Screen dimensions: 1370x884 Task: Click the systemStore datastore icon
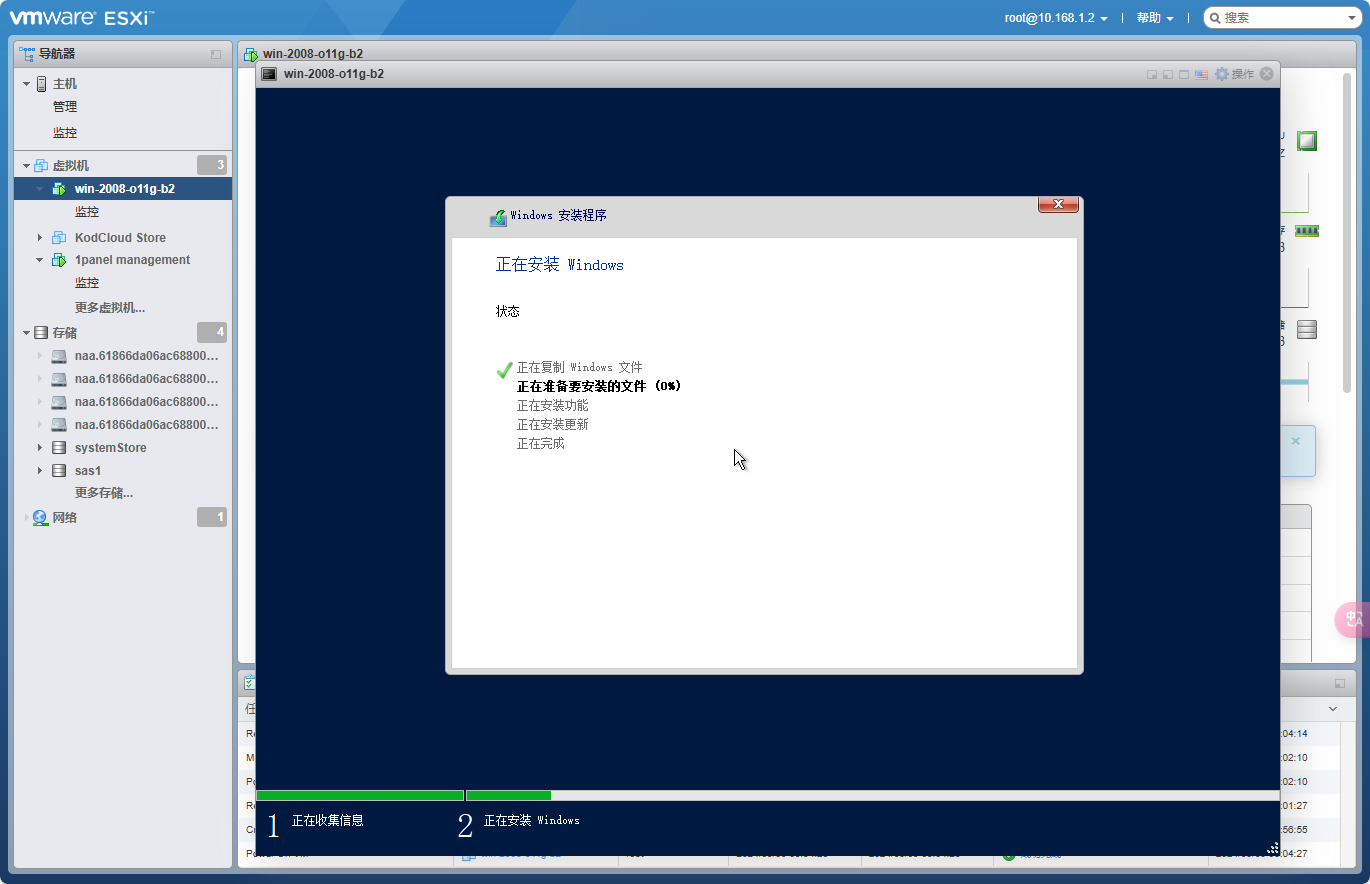59,448
